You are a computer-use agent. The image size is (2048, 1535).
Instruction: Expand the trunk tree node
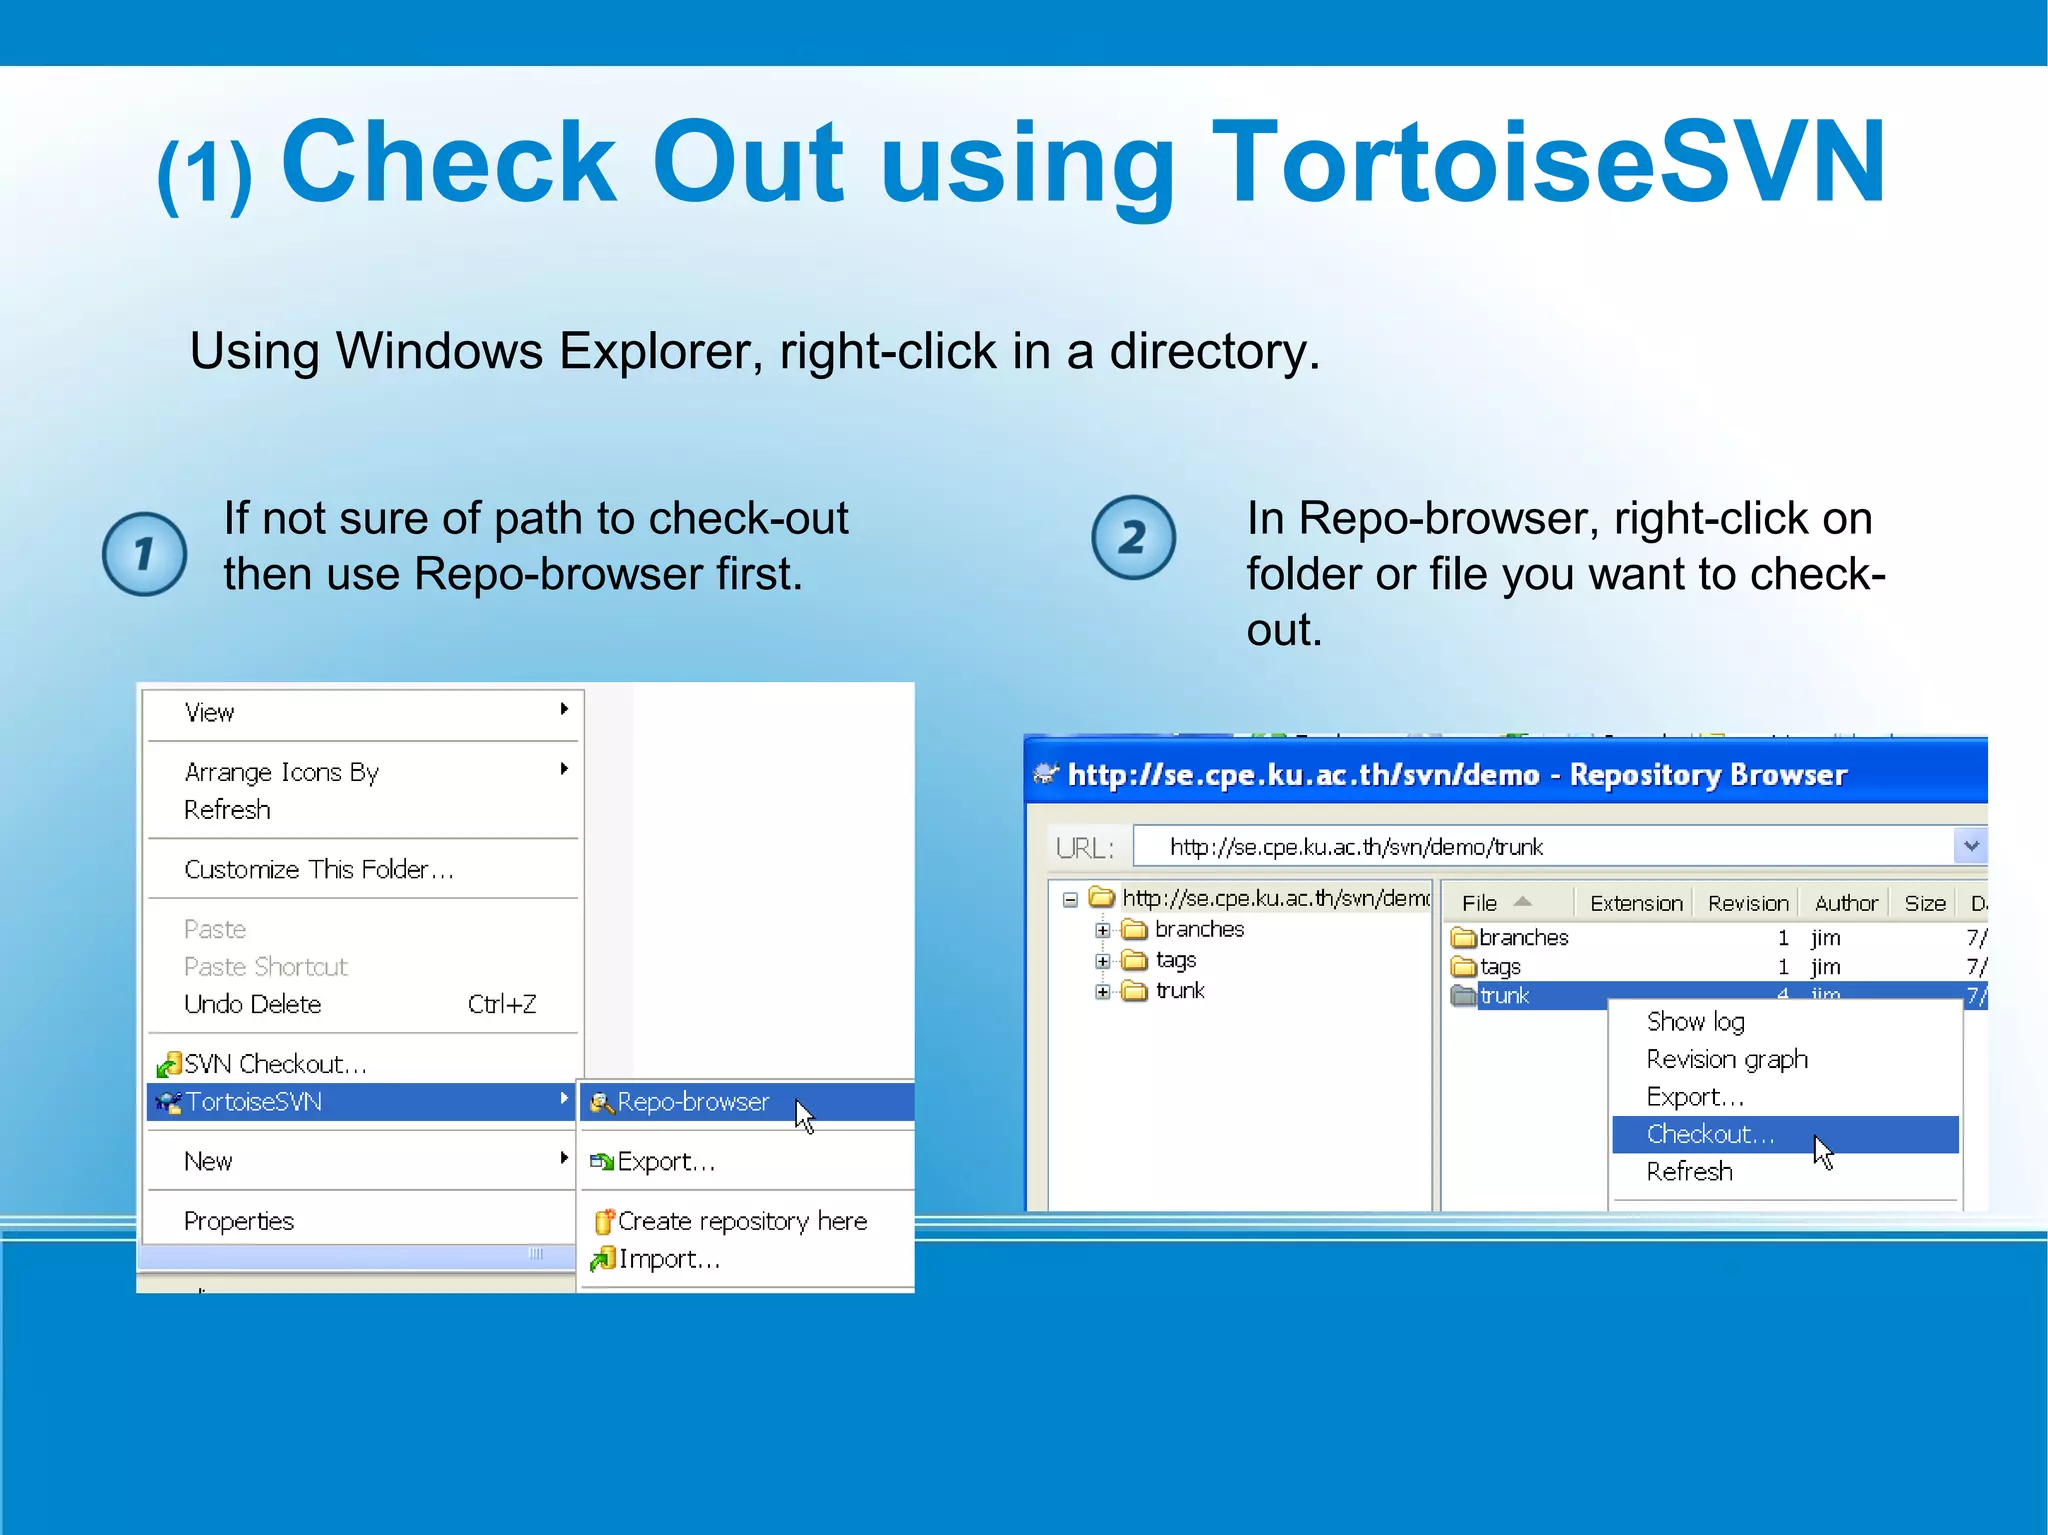(x=1102, y=992)
